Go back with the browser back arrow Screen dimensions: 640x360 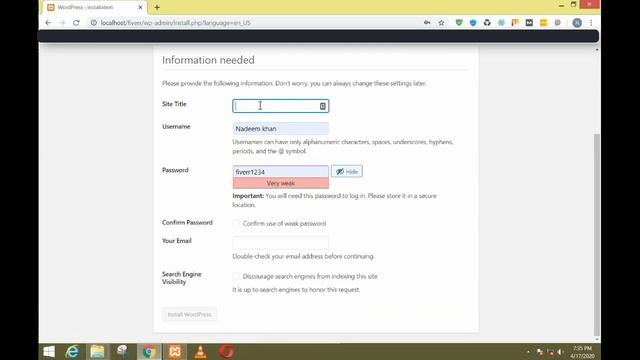click(48, 23)
